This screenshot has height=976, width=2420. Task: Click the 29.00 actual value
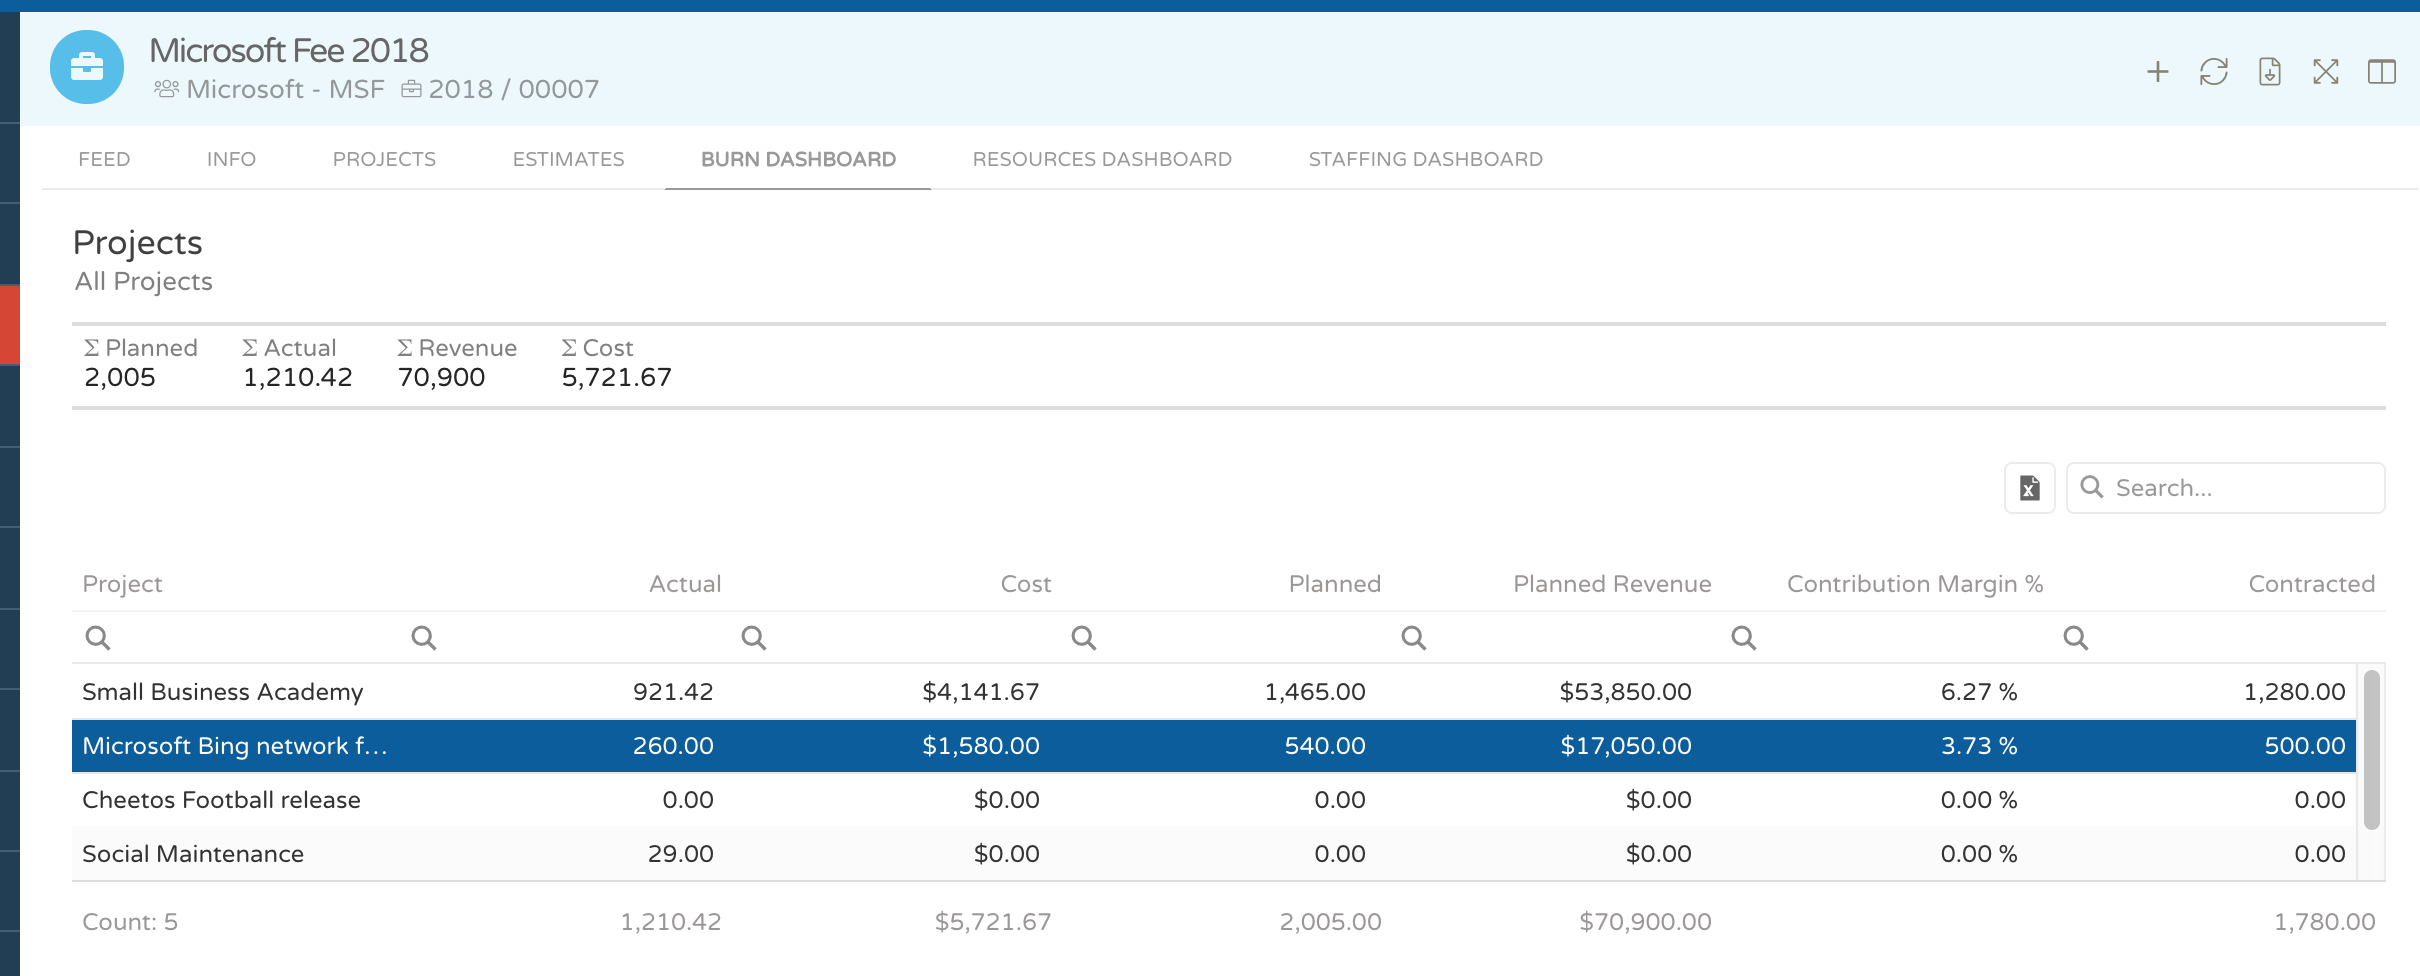click(x=681, y=854)
